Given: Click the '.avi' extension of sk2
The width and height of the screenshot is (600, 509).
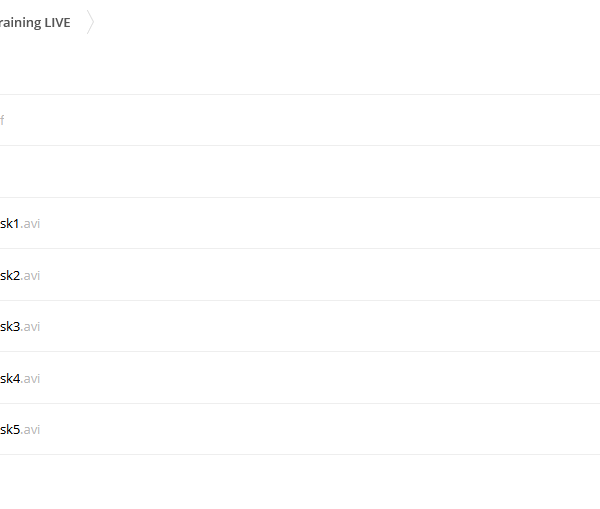Looking at the screenshot, I should [x=31, y=276].
